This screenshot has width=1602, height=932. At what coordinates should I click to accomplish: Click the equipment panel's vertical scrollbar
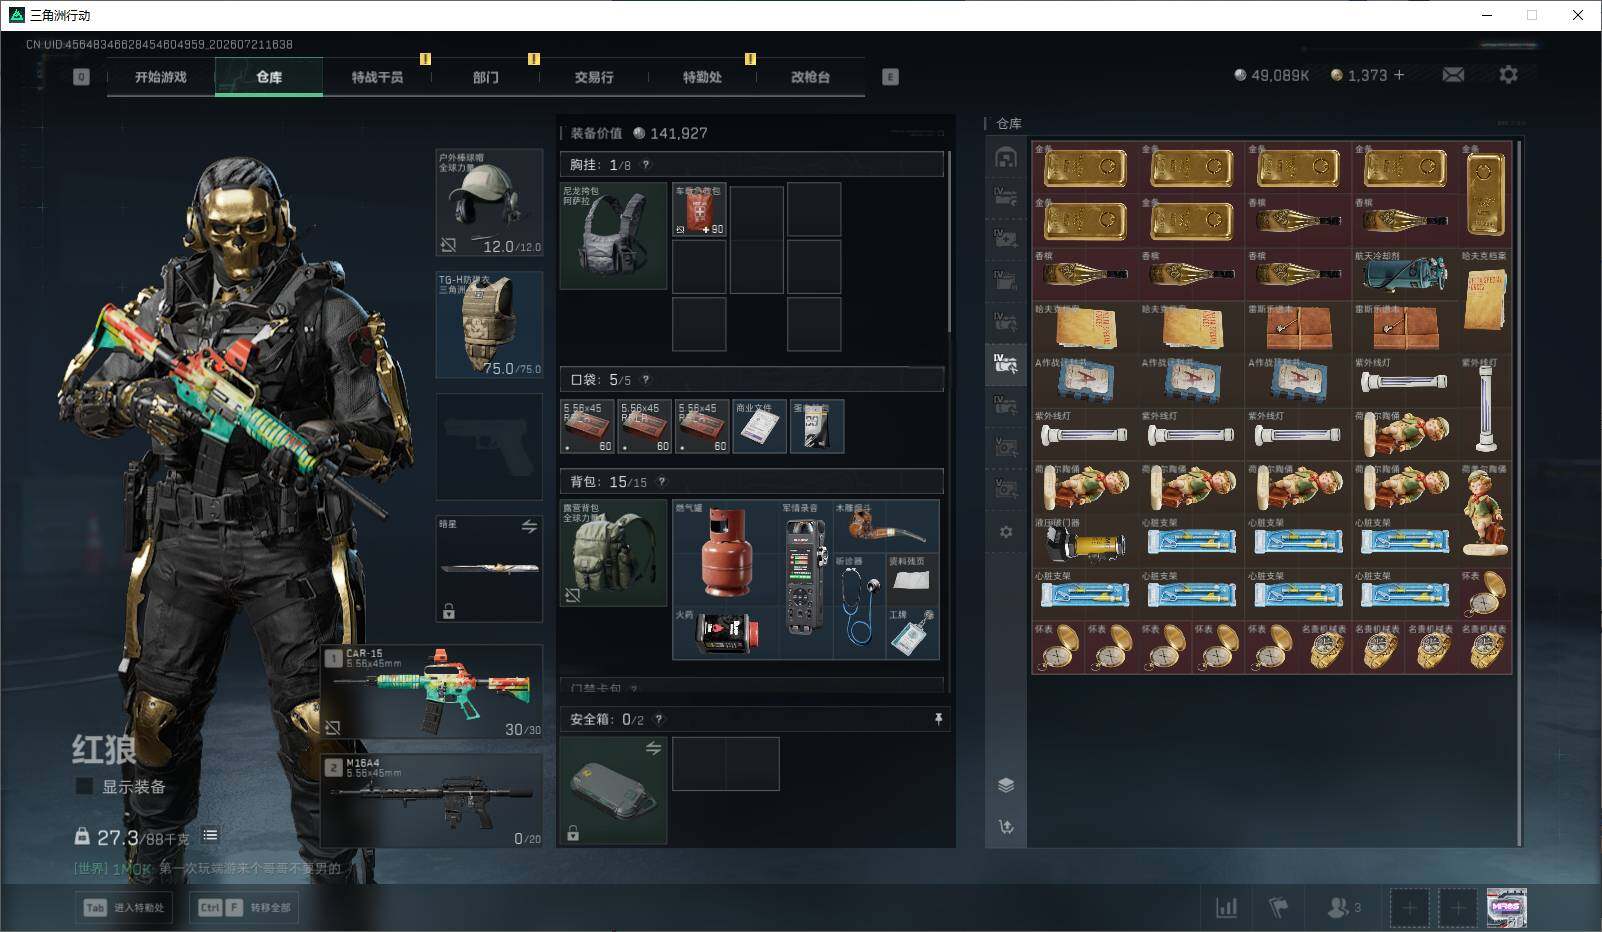(949, 242)
